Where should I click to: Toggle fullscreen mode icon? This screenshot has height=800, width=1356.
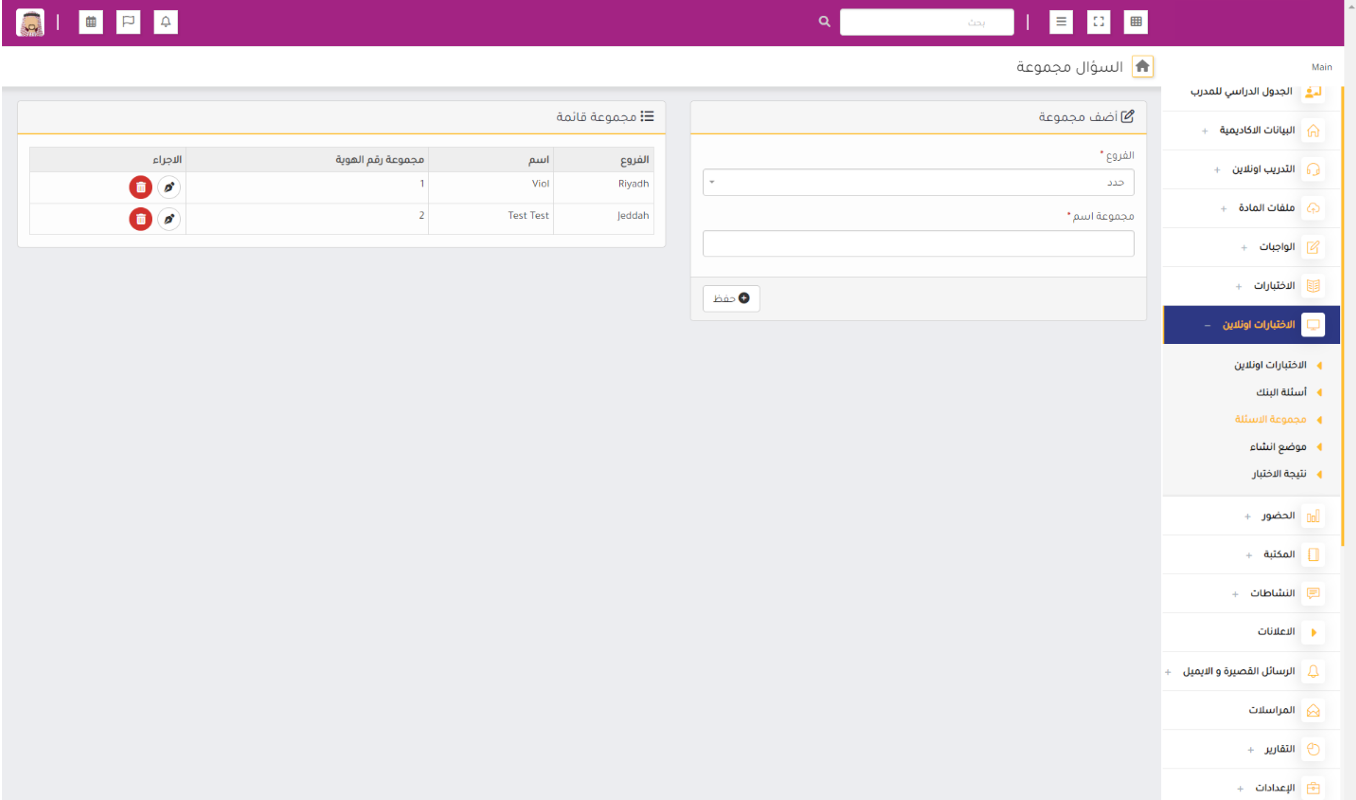[x=1098, y=22]
